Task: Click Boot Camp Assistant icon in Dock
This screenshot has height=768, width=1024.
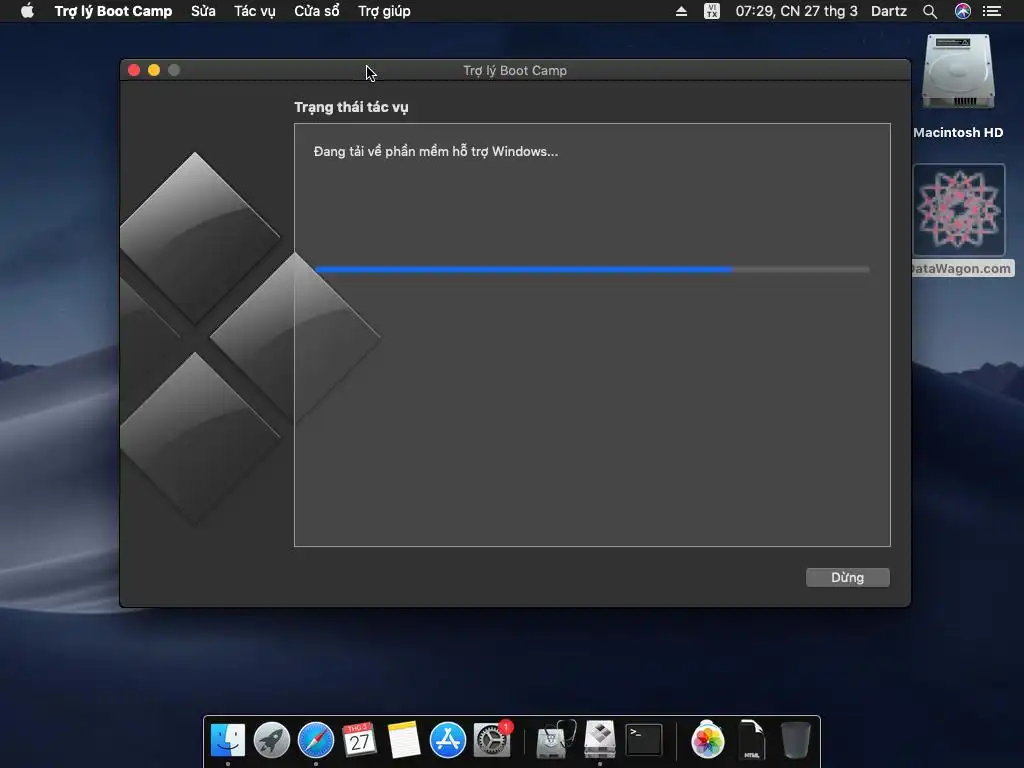Action: (600, 740)
